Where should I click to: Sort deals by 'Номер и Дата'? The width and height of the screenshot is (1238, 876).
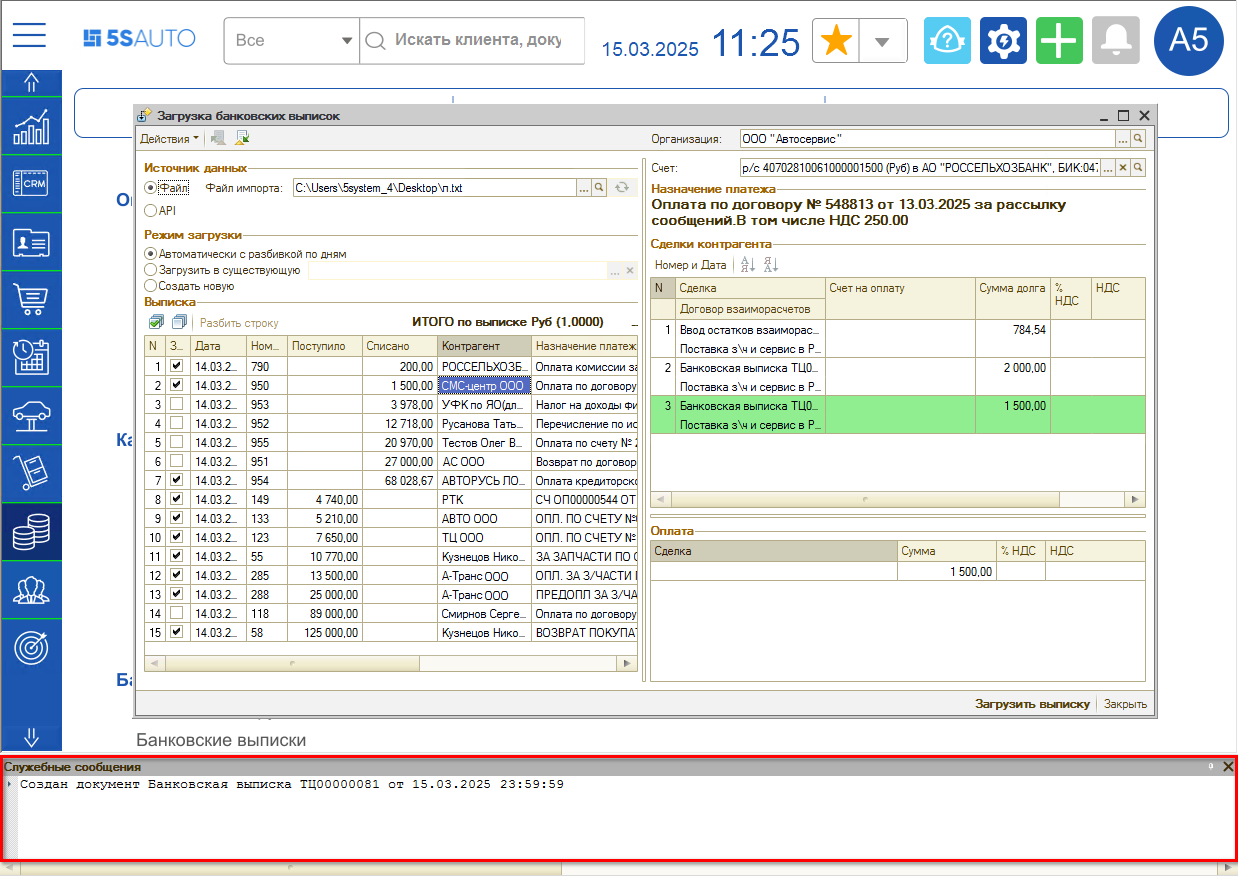coord(690,265)
